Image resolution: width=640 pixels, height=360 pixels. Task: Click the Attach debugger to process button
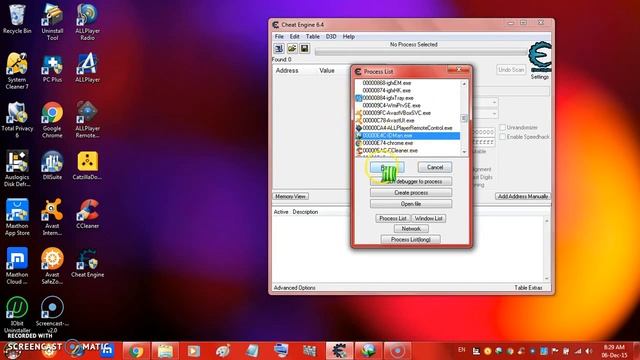[x=411, y=181]
